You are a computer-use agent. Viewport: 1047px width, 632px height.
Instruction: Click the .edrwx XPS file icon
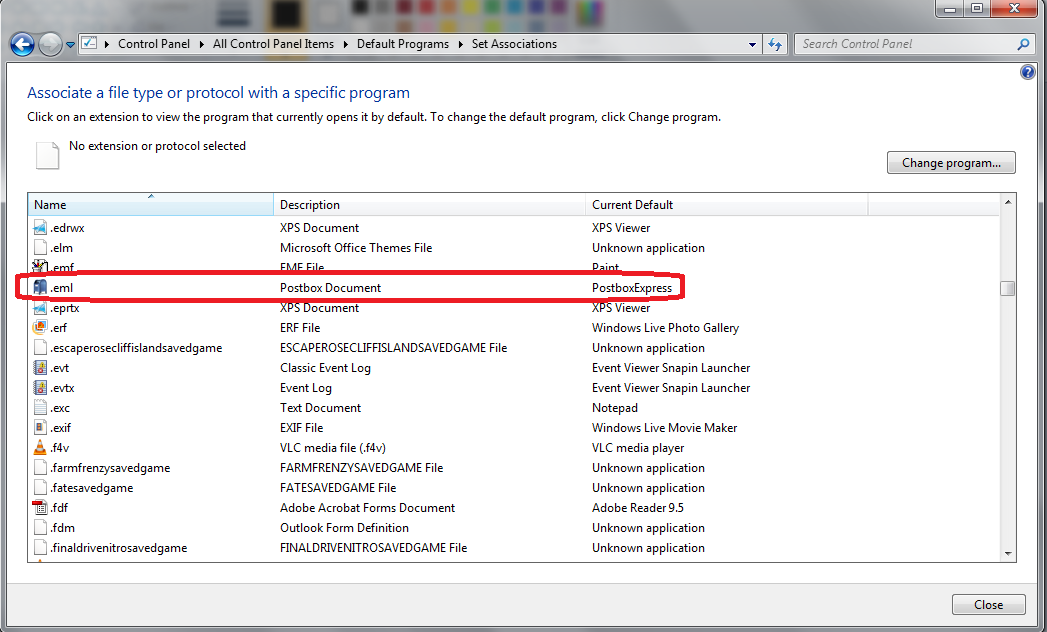[40, 228]
